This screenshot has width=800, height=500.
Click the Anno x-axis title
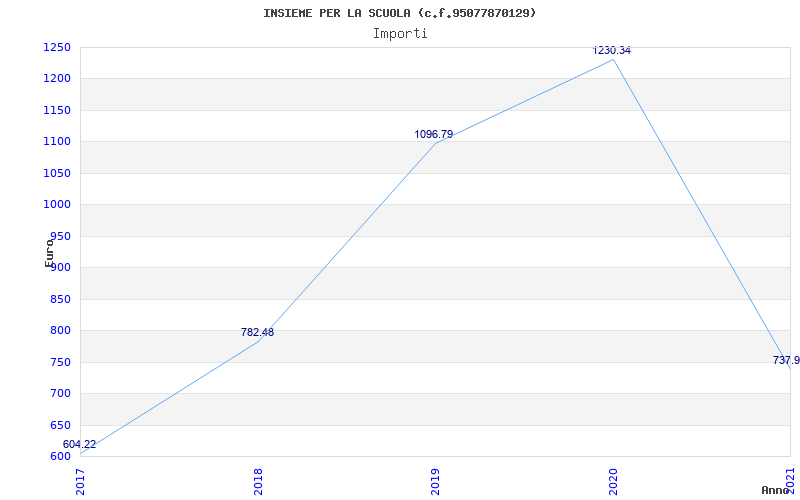[x=776, y=490]
